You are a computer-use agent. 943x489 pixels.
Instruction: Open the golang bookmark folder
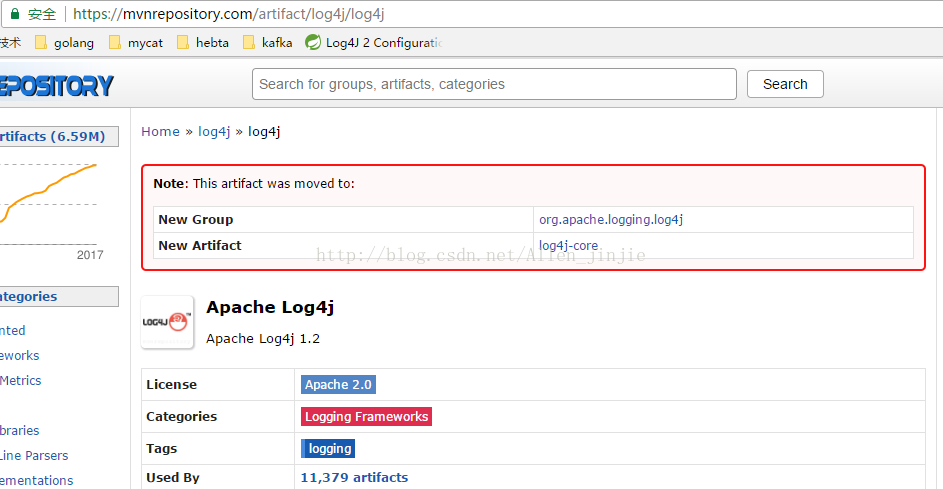[64, 43]
